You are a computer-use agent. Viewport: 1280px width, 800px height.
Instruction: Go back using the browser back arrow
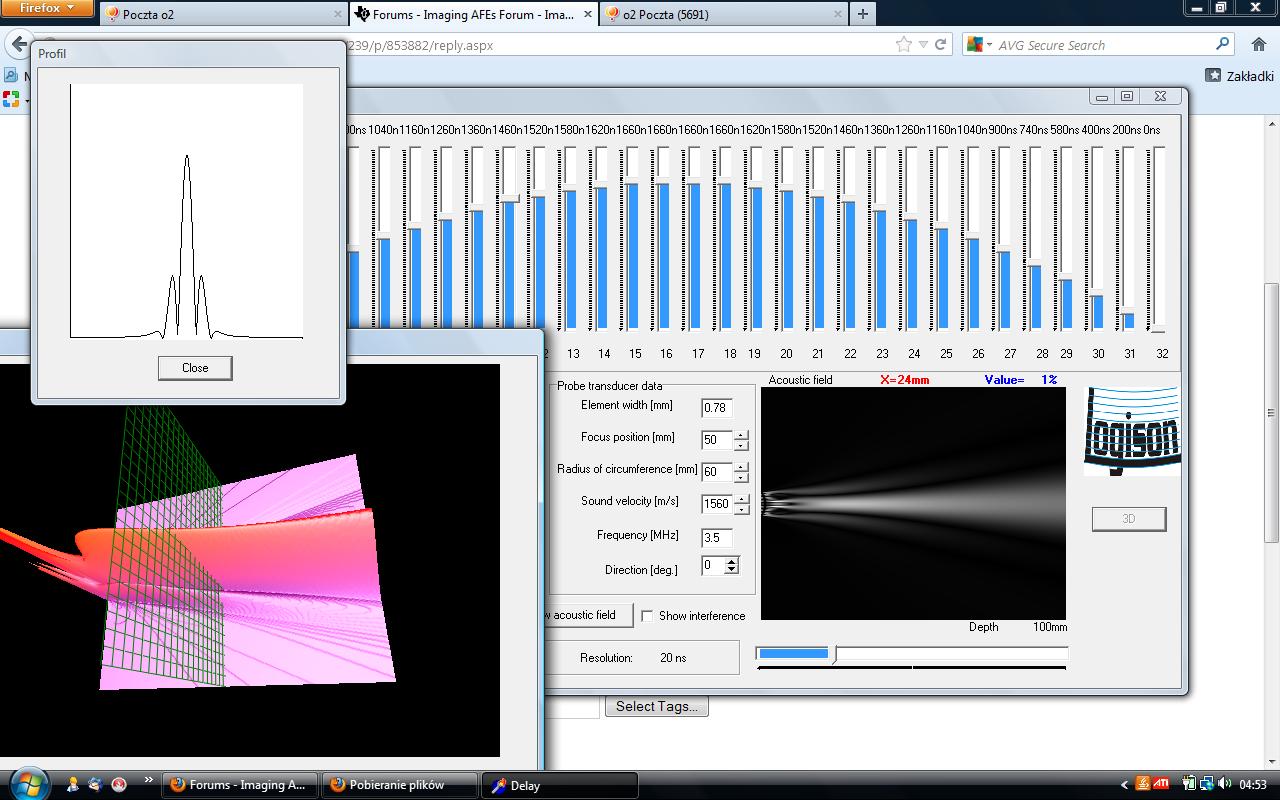coord(18,45)
